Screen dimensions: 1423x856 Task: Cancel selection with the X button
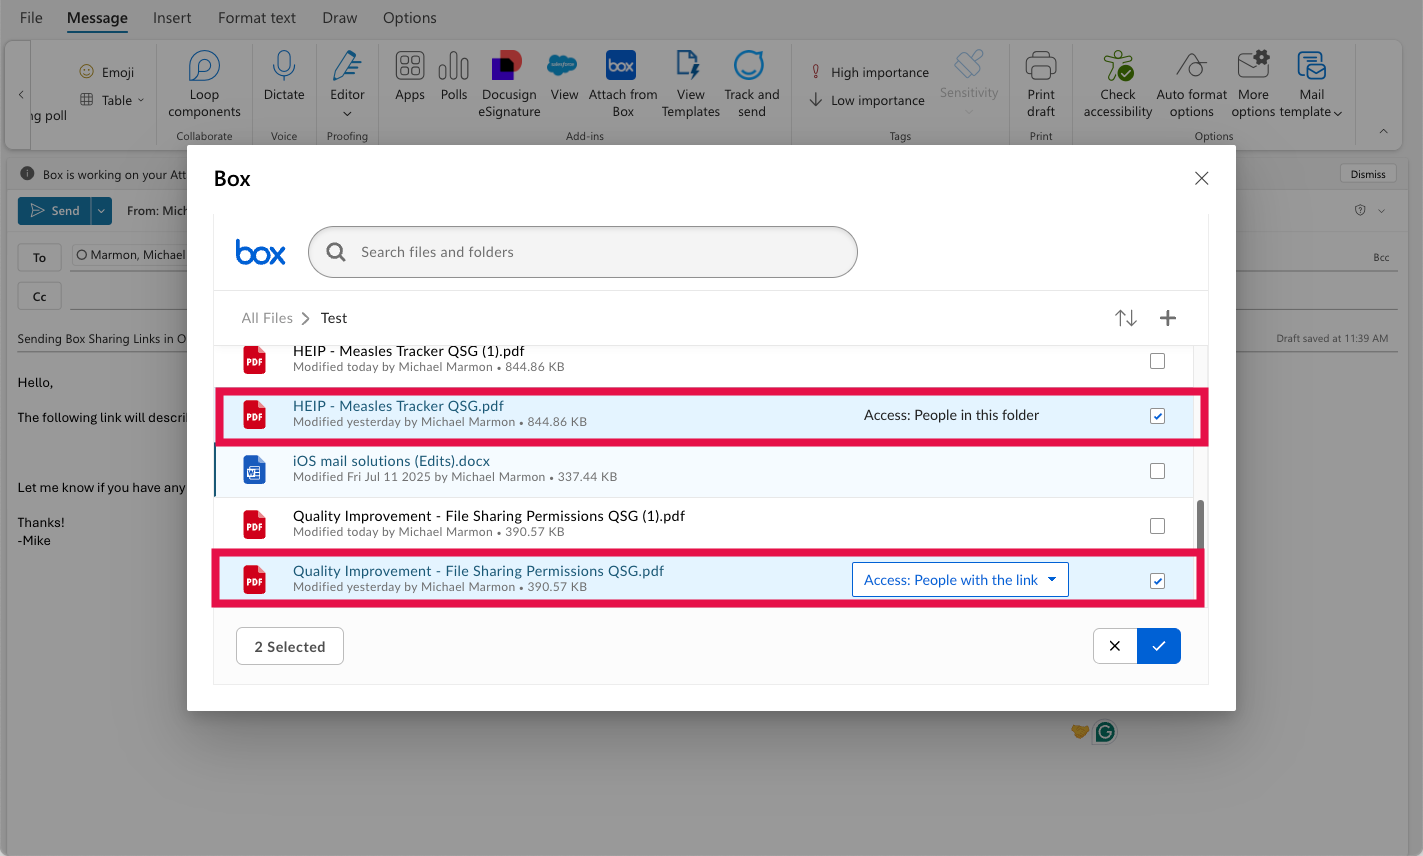click(x=1115, y=646)
